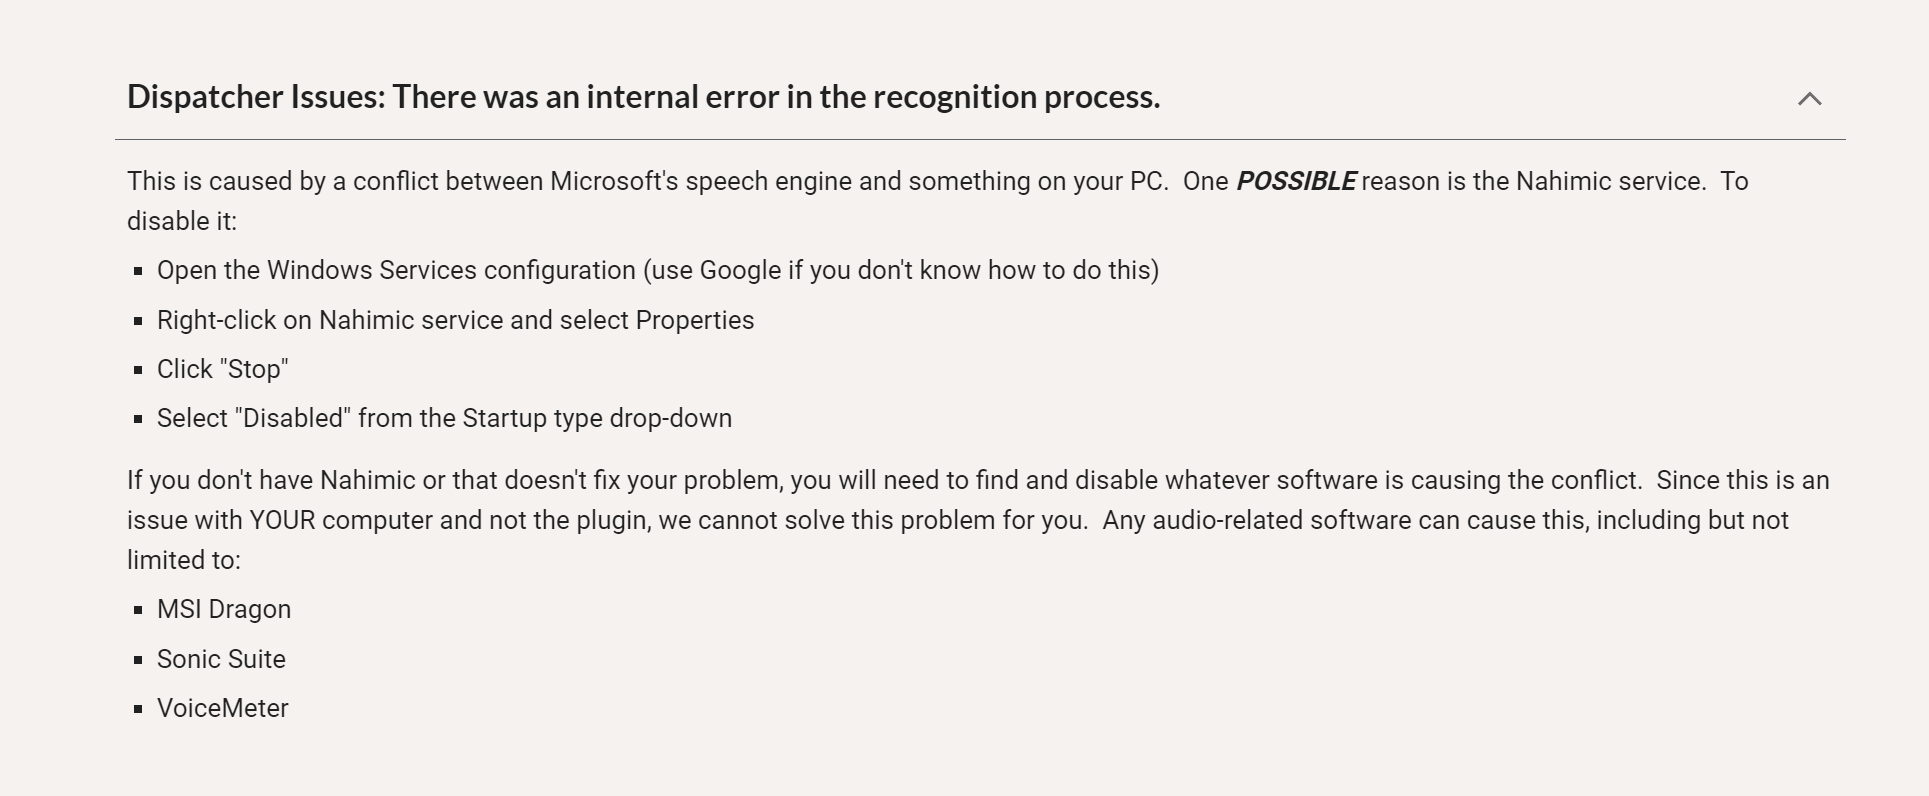Click the Sonic Suite list item
Image resolution: width=1929 pixels, height=796 pixels.
tap(221, 660)
